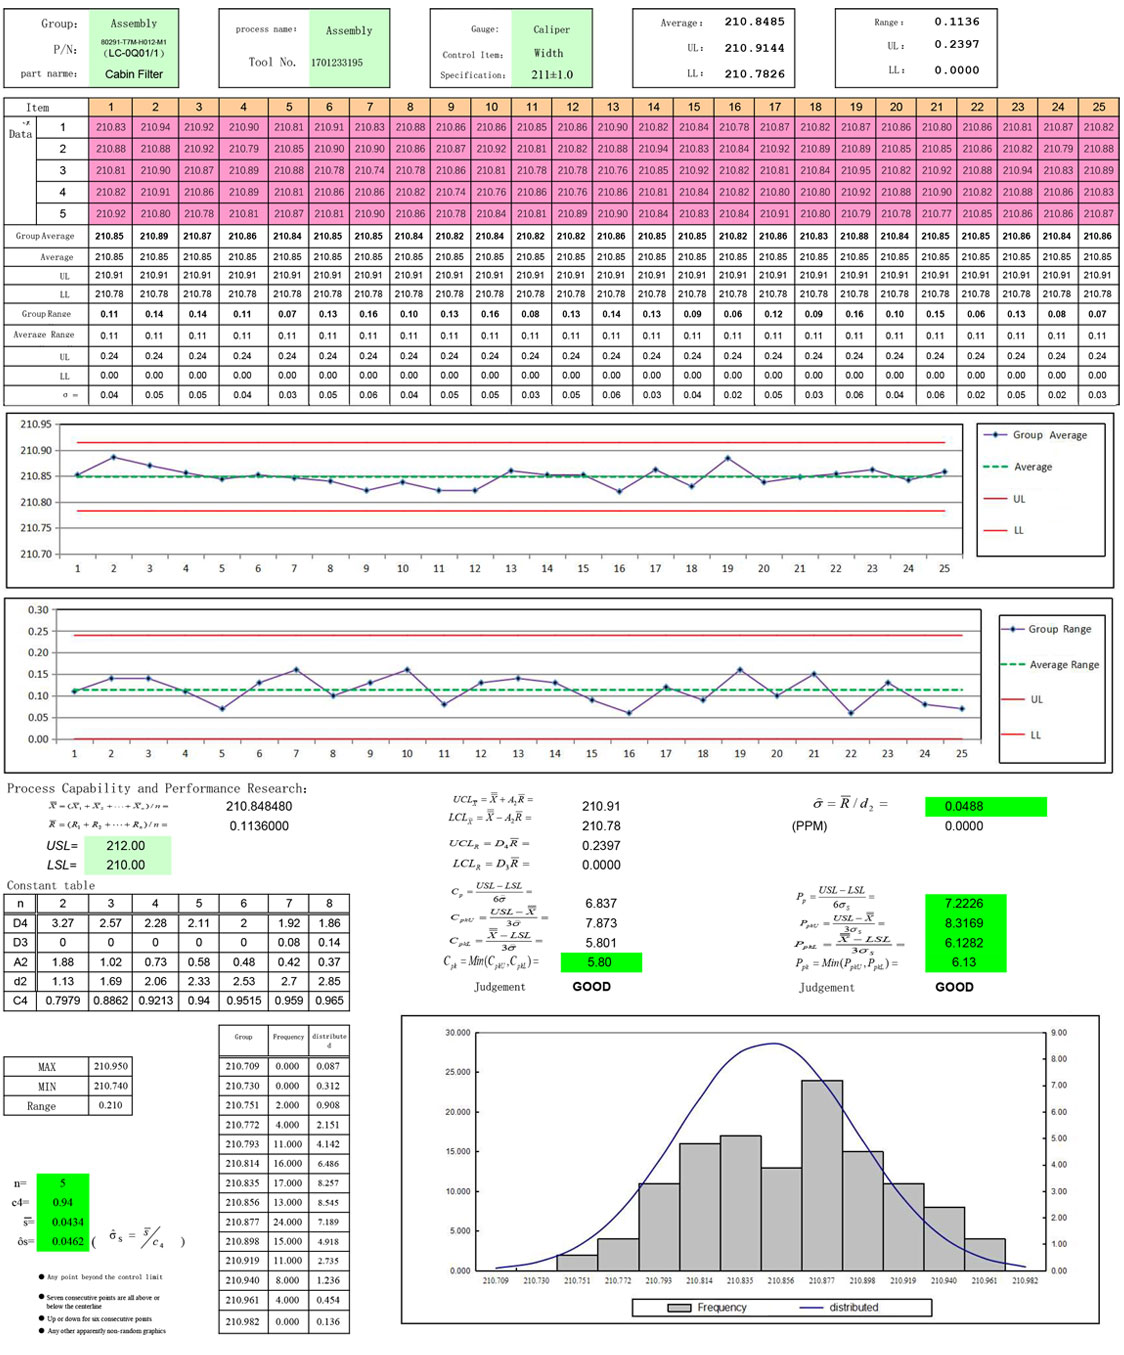This screenshot has height=1355, width=1124.
Task: Select the tallest histogram bar at 210.877
Action: tap(822, 1175)
